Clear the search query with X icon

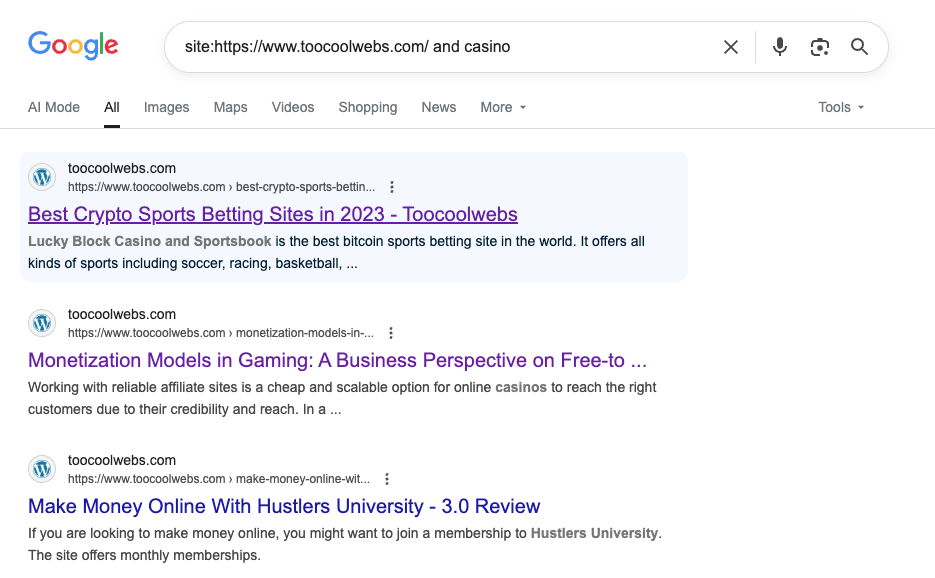pyautogui.click(x=730, y=47)
